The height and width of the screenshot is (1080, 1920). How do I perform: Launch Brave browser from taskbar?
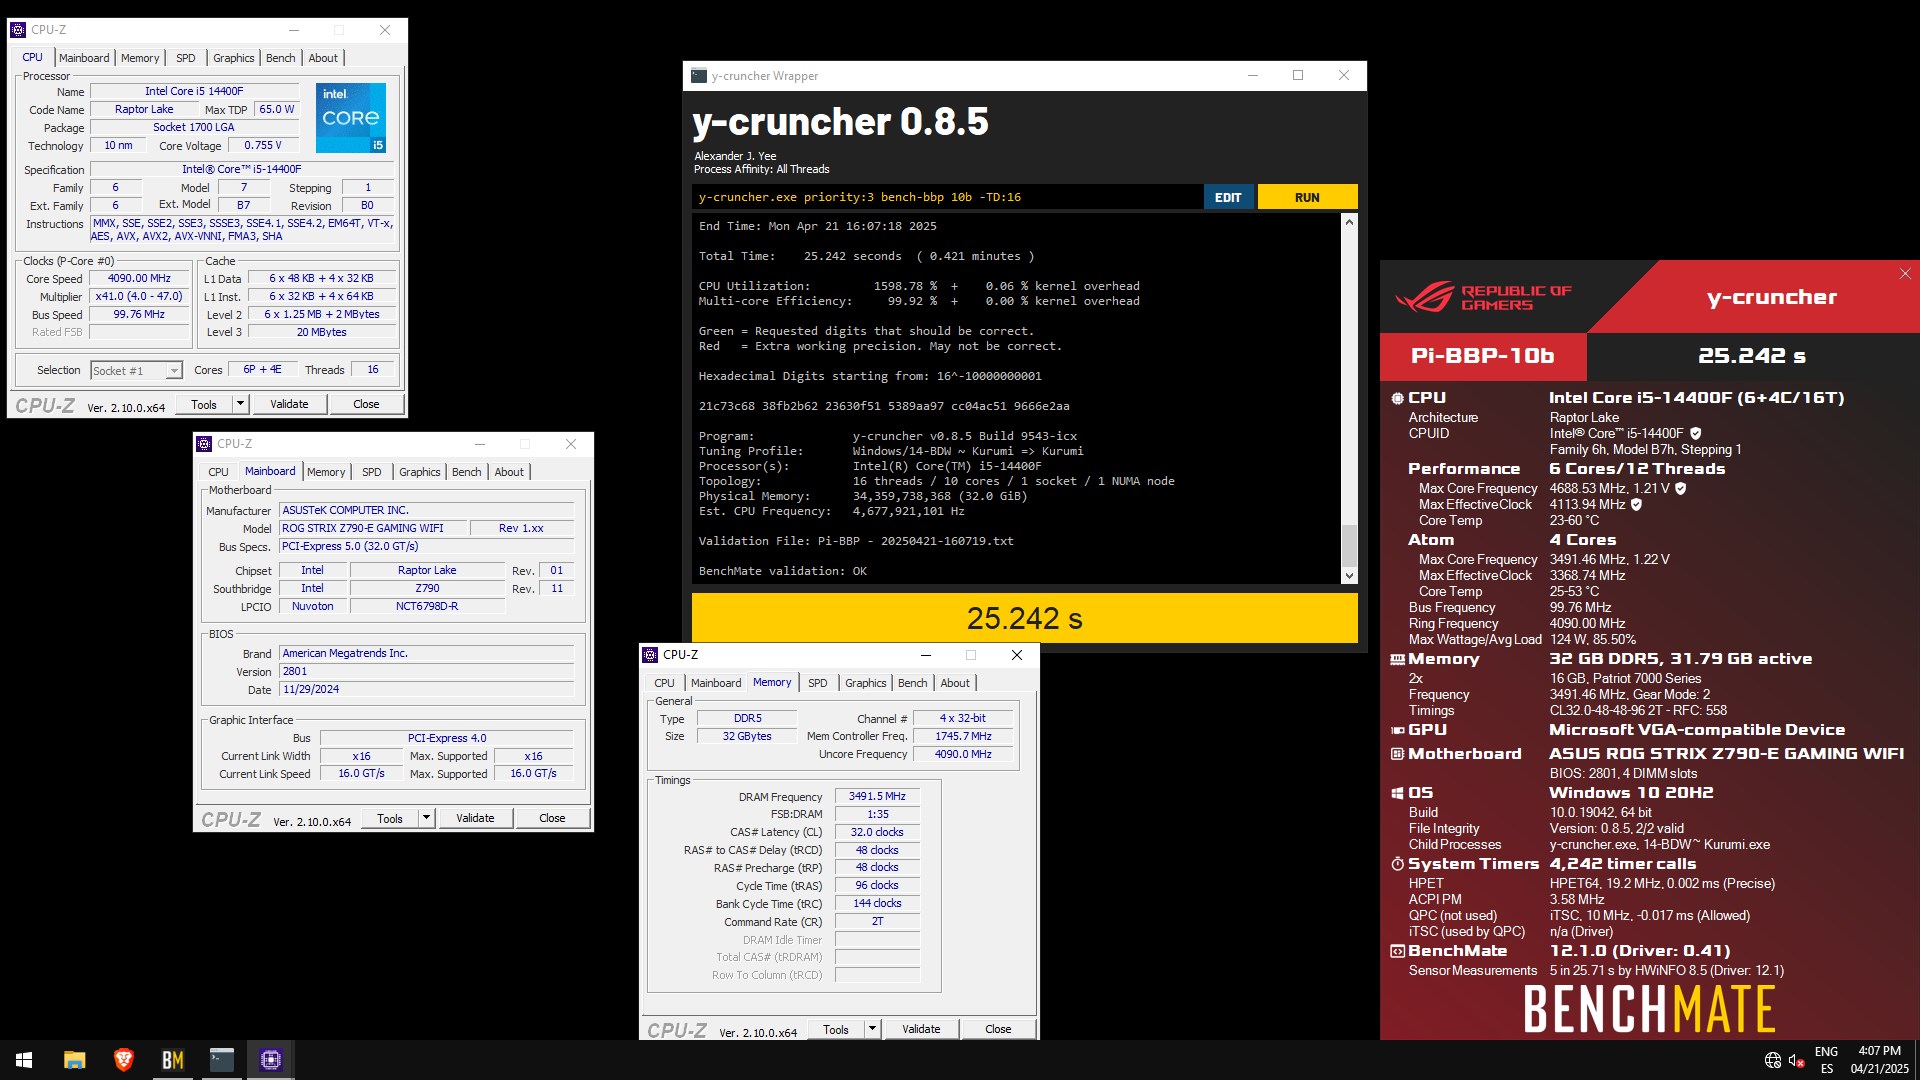123,1060
